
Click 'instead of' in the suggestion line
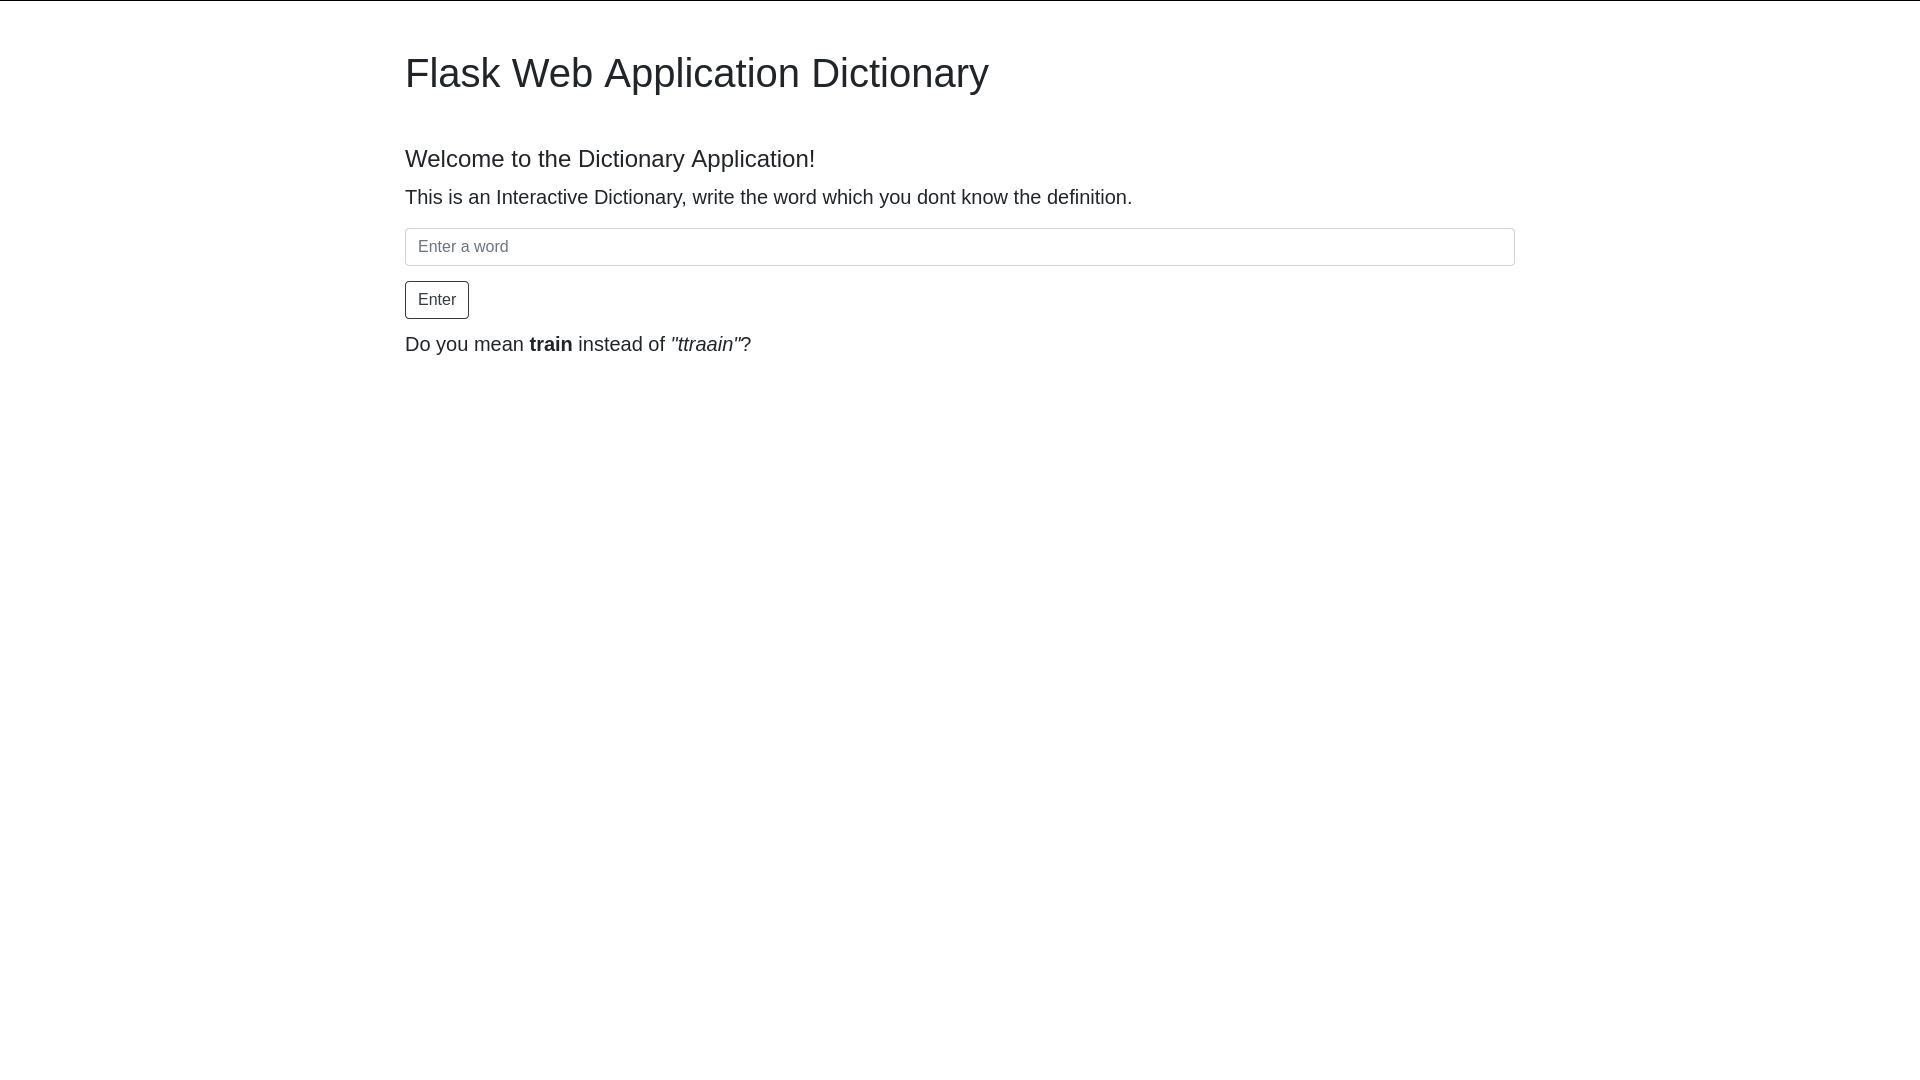tap(621, 345)
